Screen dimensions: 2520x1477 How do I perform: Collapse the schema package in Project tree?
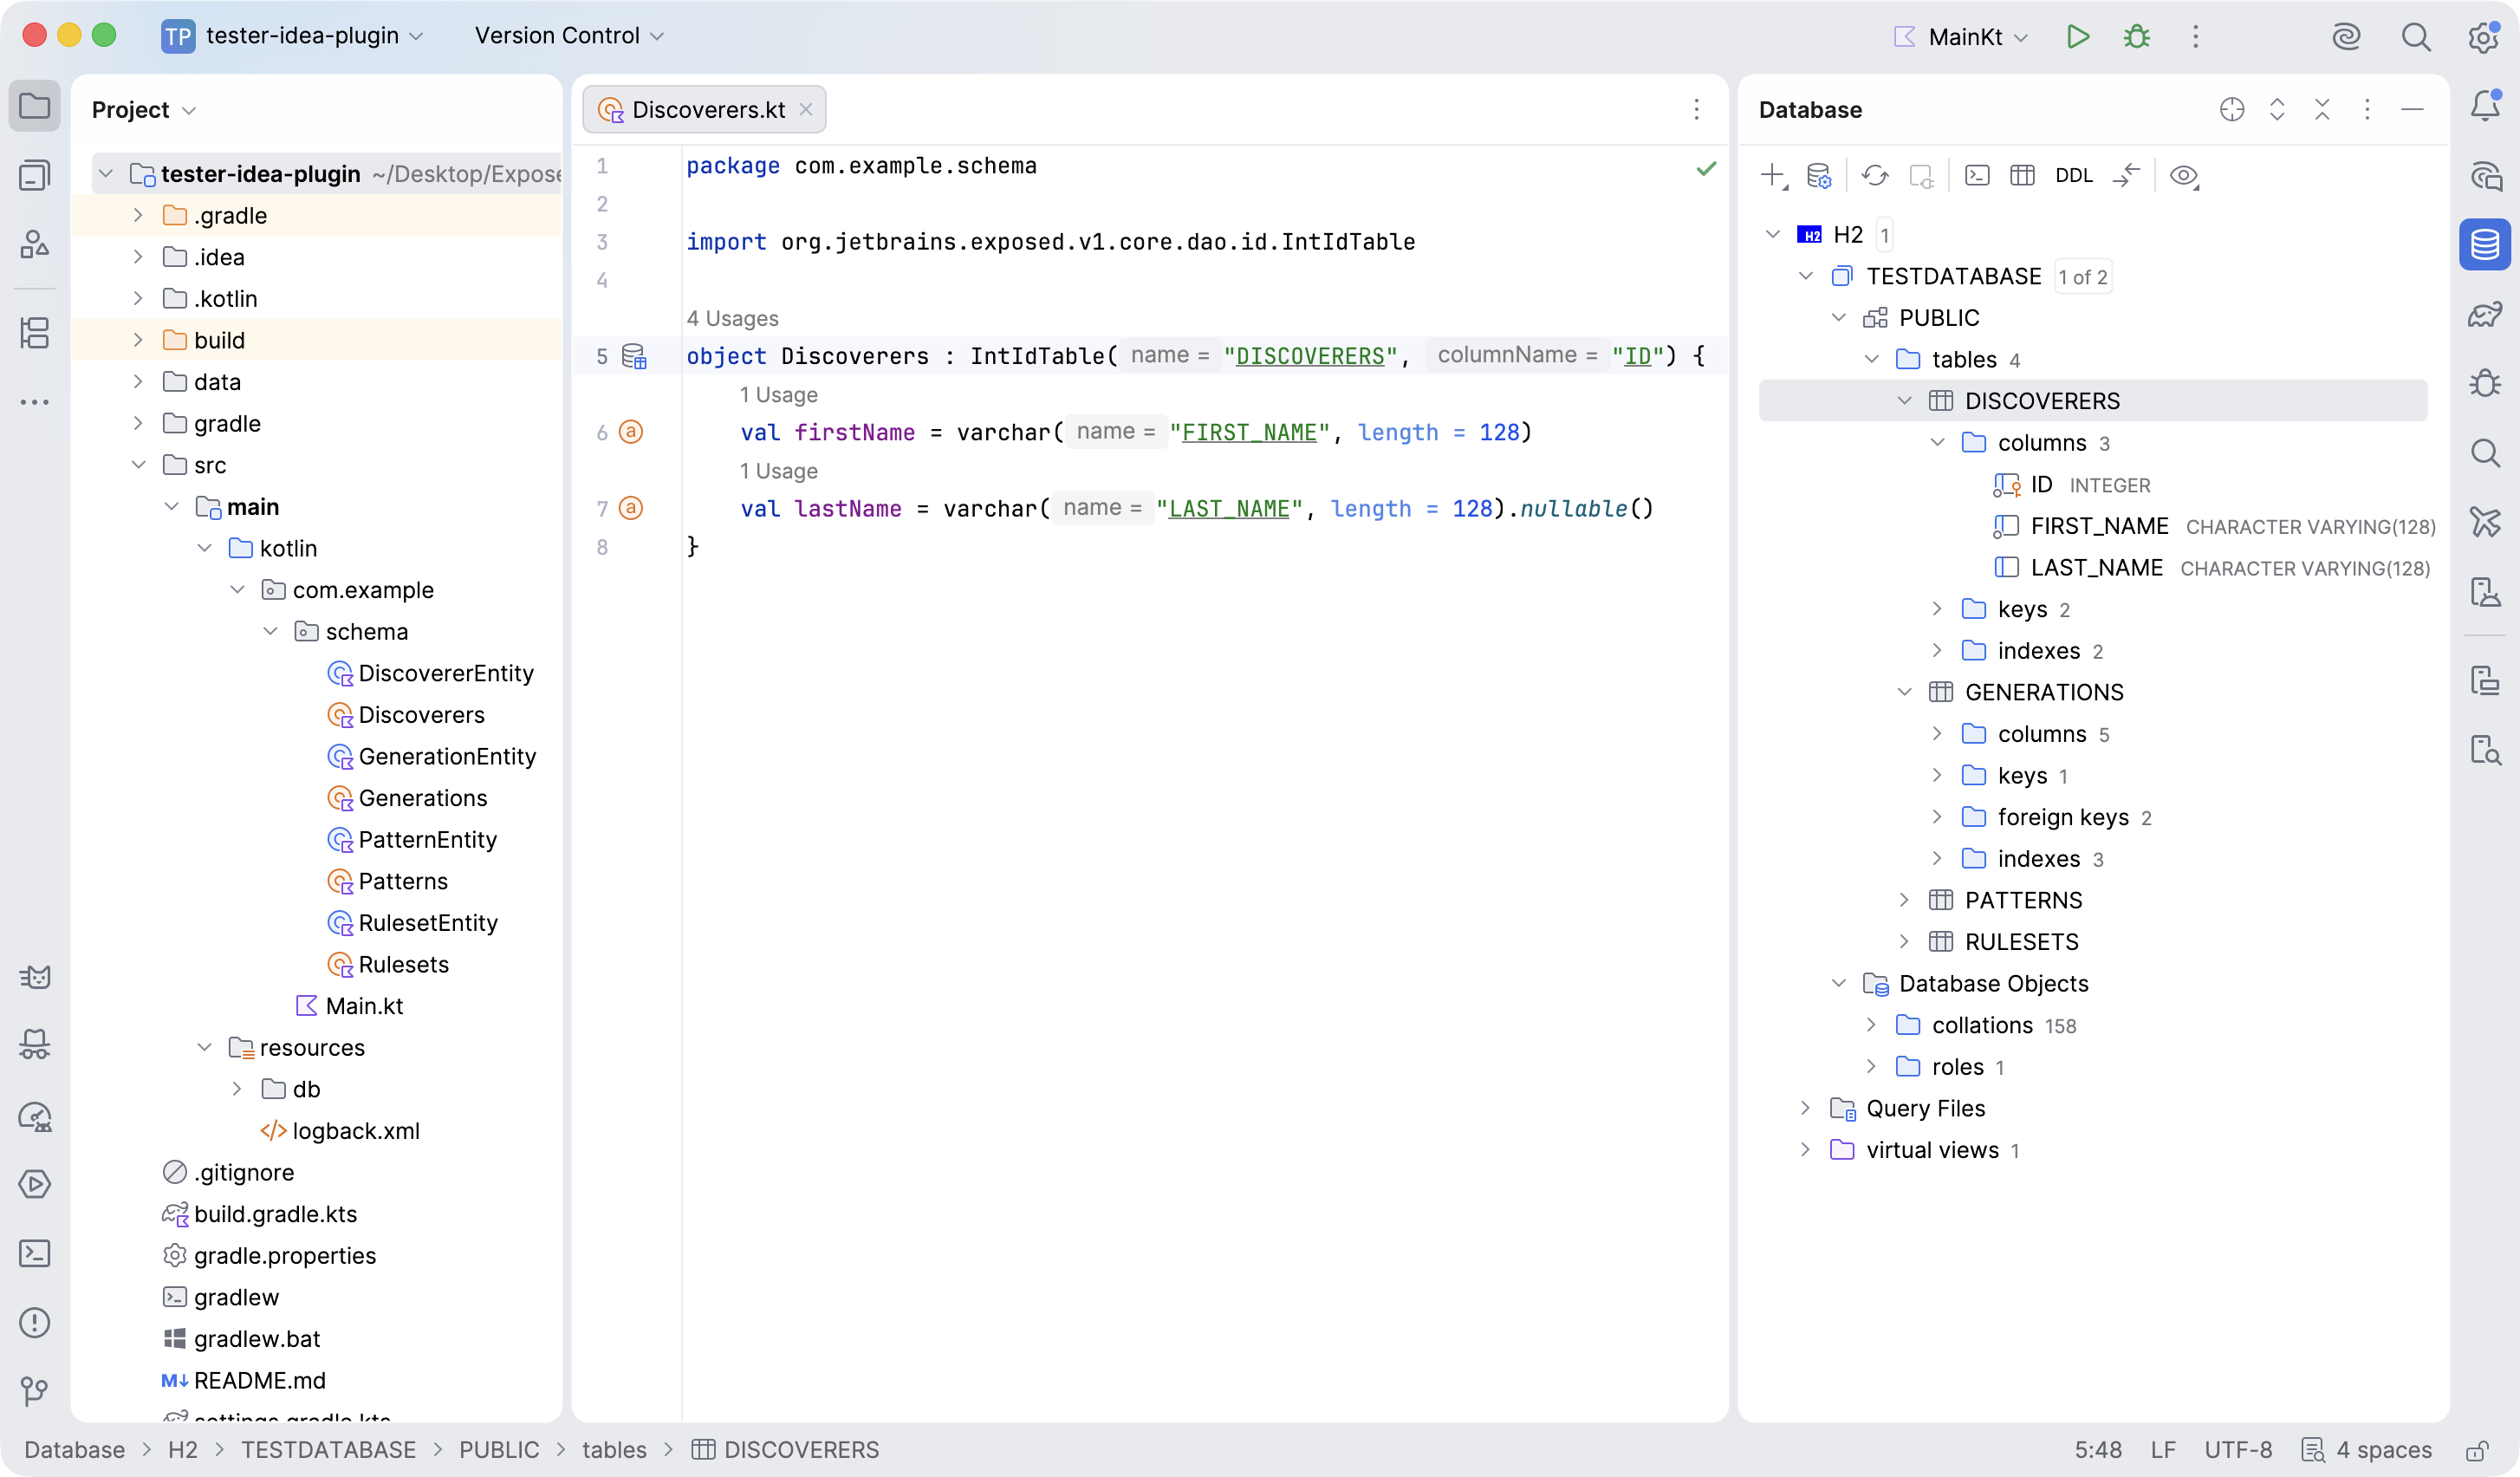click(270, 631)
